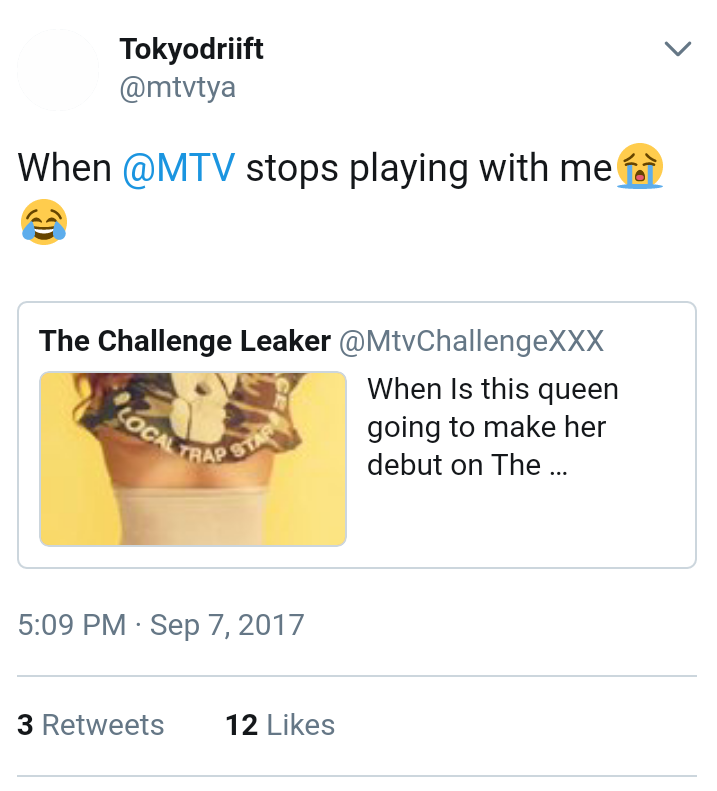Click the word 'Retweets' label
The height and width of the screenshot is (791, 717).
click(x=103, y=725)
